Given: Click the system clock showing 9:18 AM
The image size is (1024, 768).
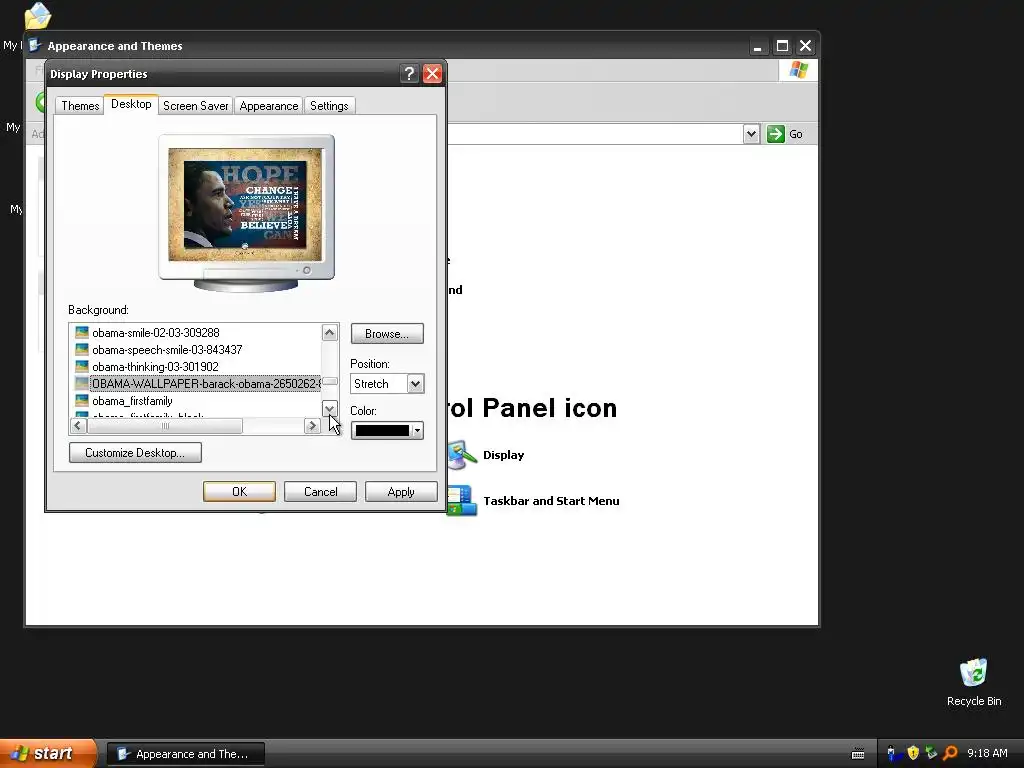Looking at the screenshot, I should (x=987, y=753).
